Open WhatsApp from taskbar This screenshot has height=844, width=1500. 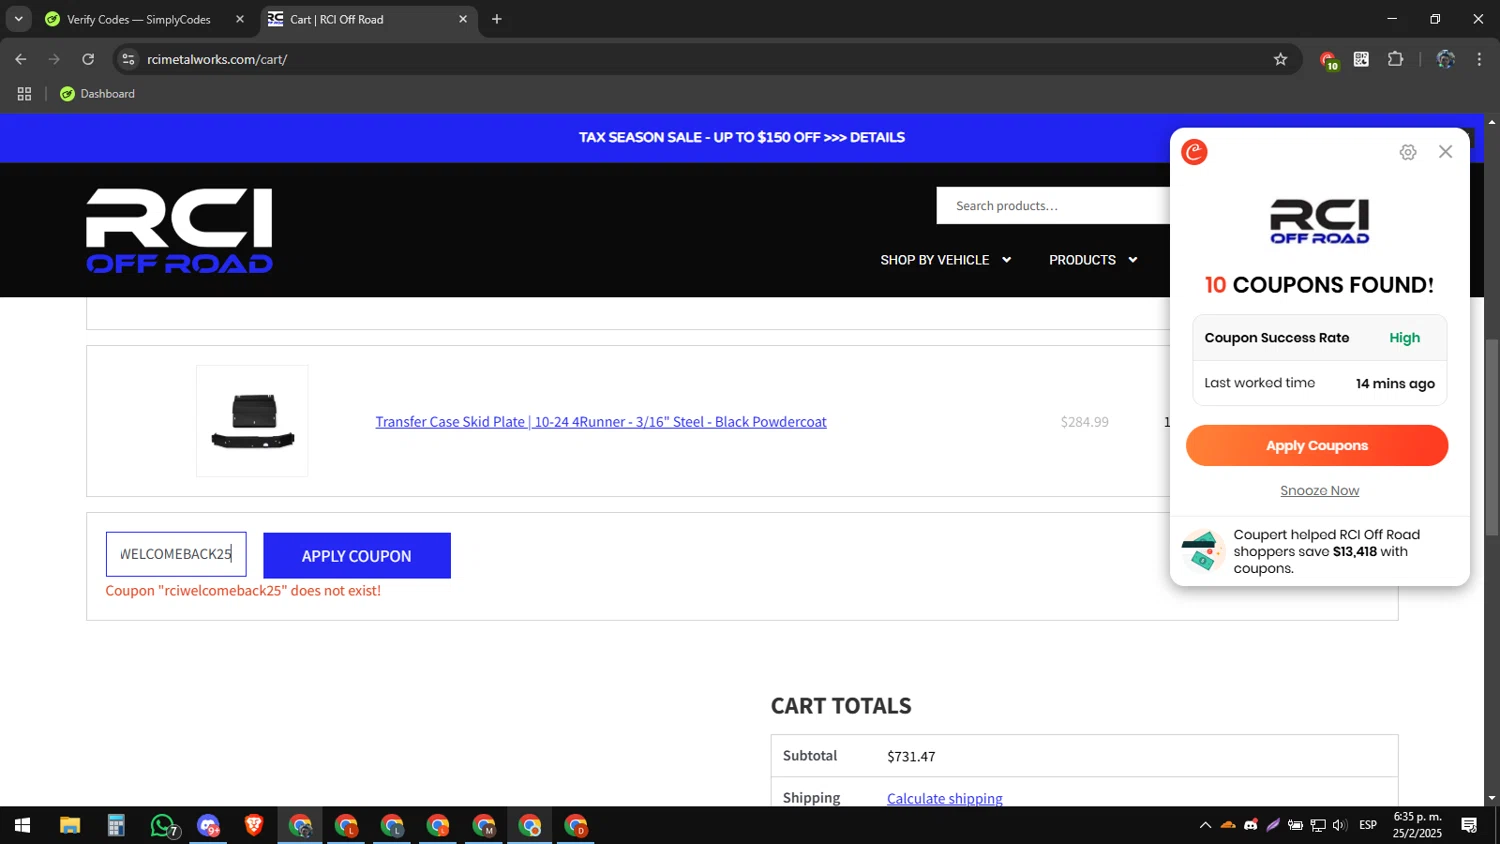pos(163,826)
